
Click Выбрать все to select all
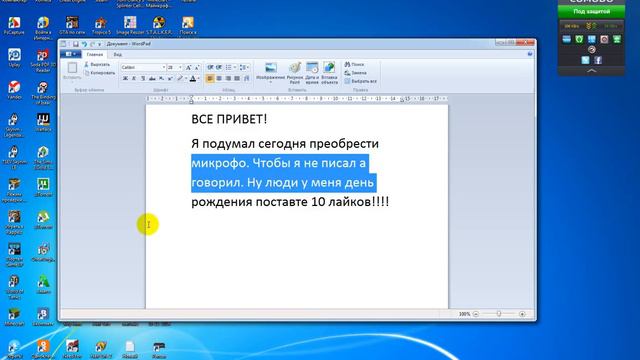pos(360,81)
